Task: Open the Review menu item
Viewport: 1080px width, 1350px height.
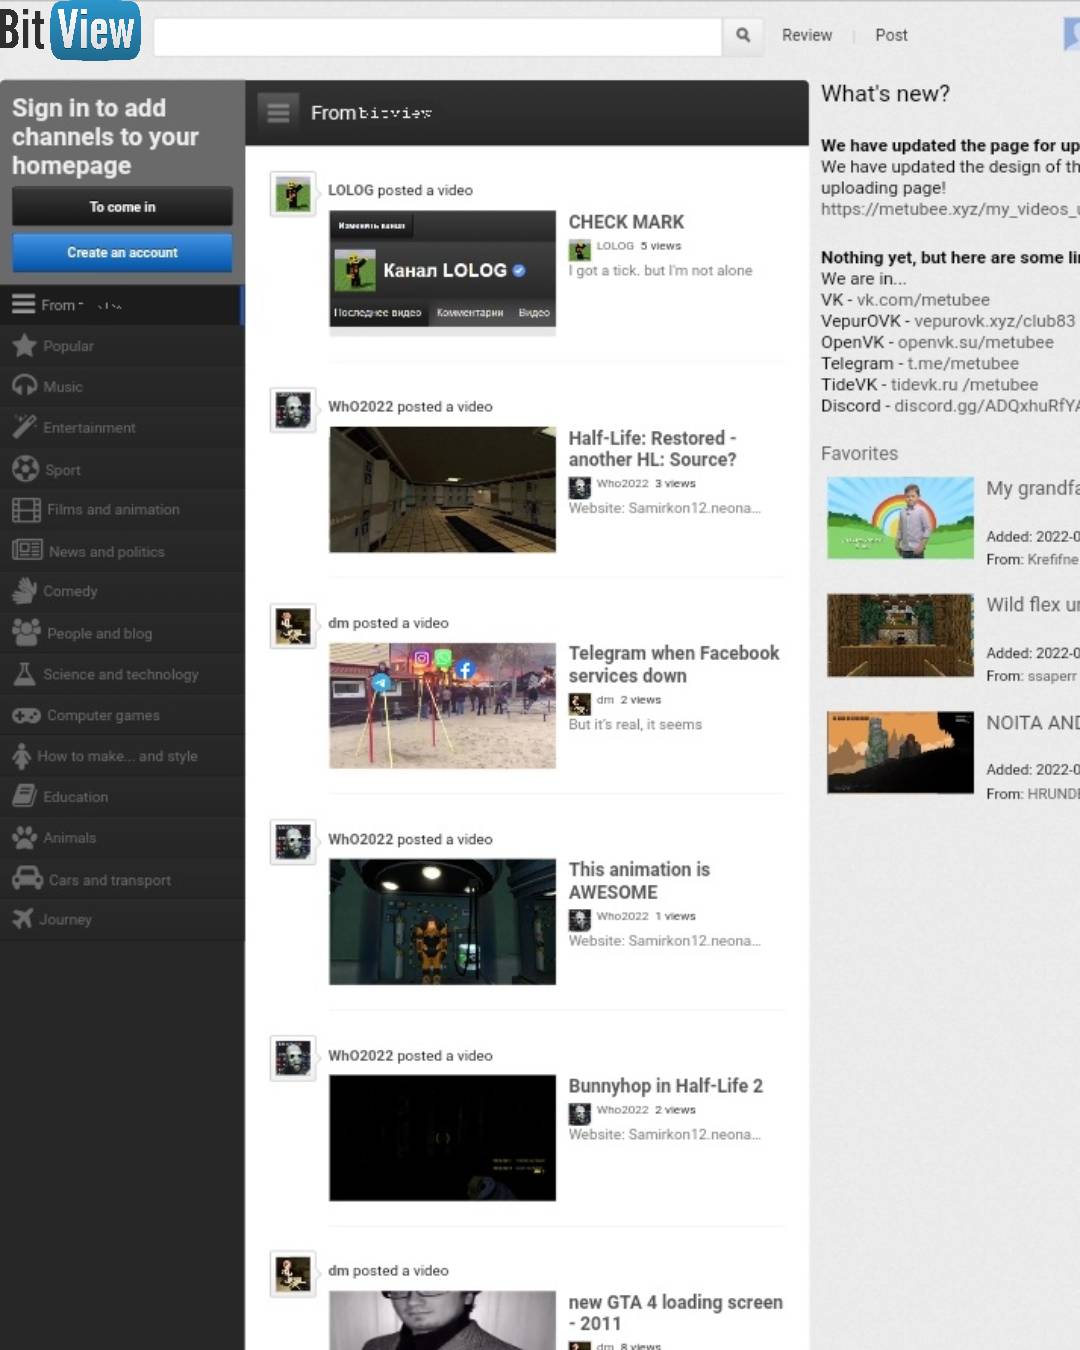Action: (x=806, y=35)
